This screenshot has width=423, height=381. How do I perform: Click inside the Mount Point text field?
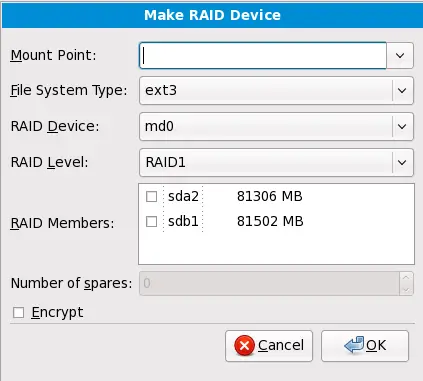(263, 55)
